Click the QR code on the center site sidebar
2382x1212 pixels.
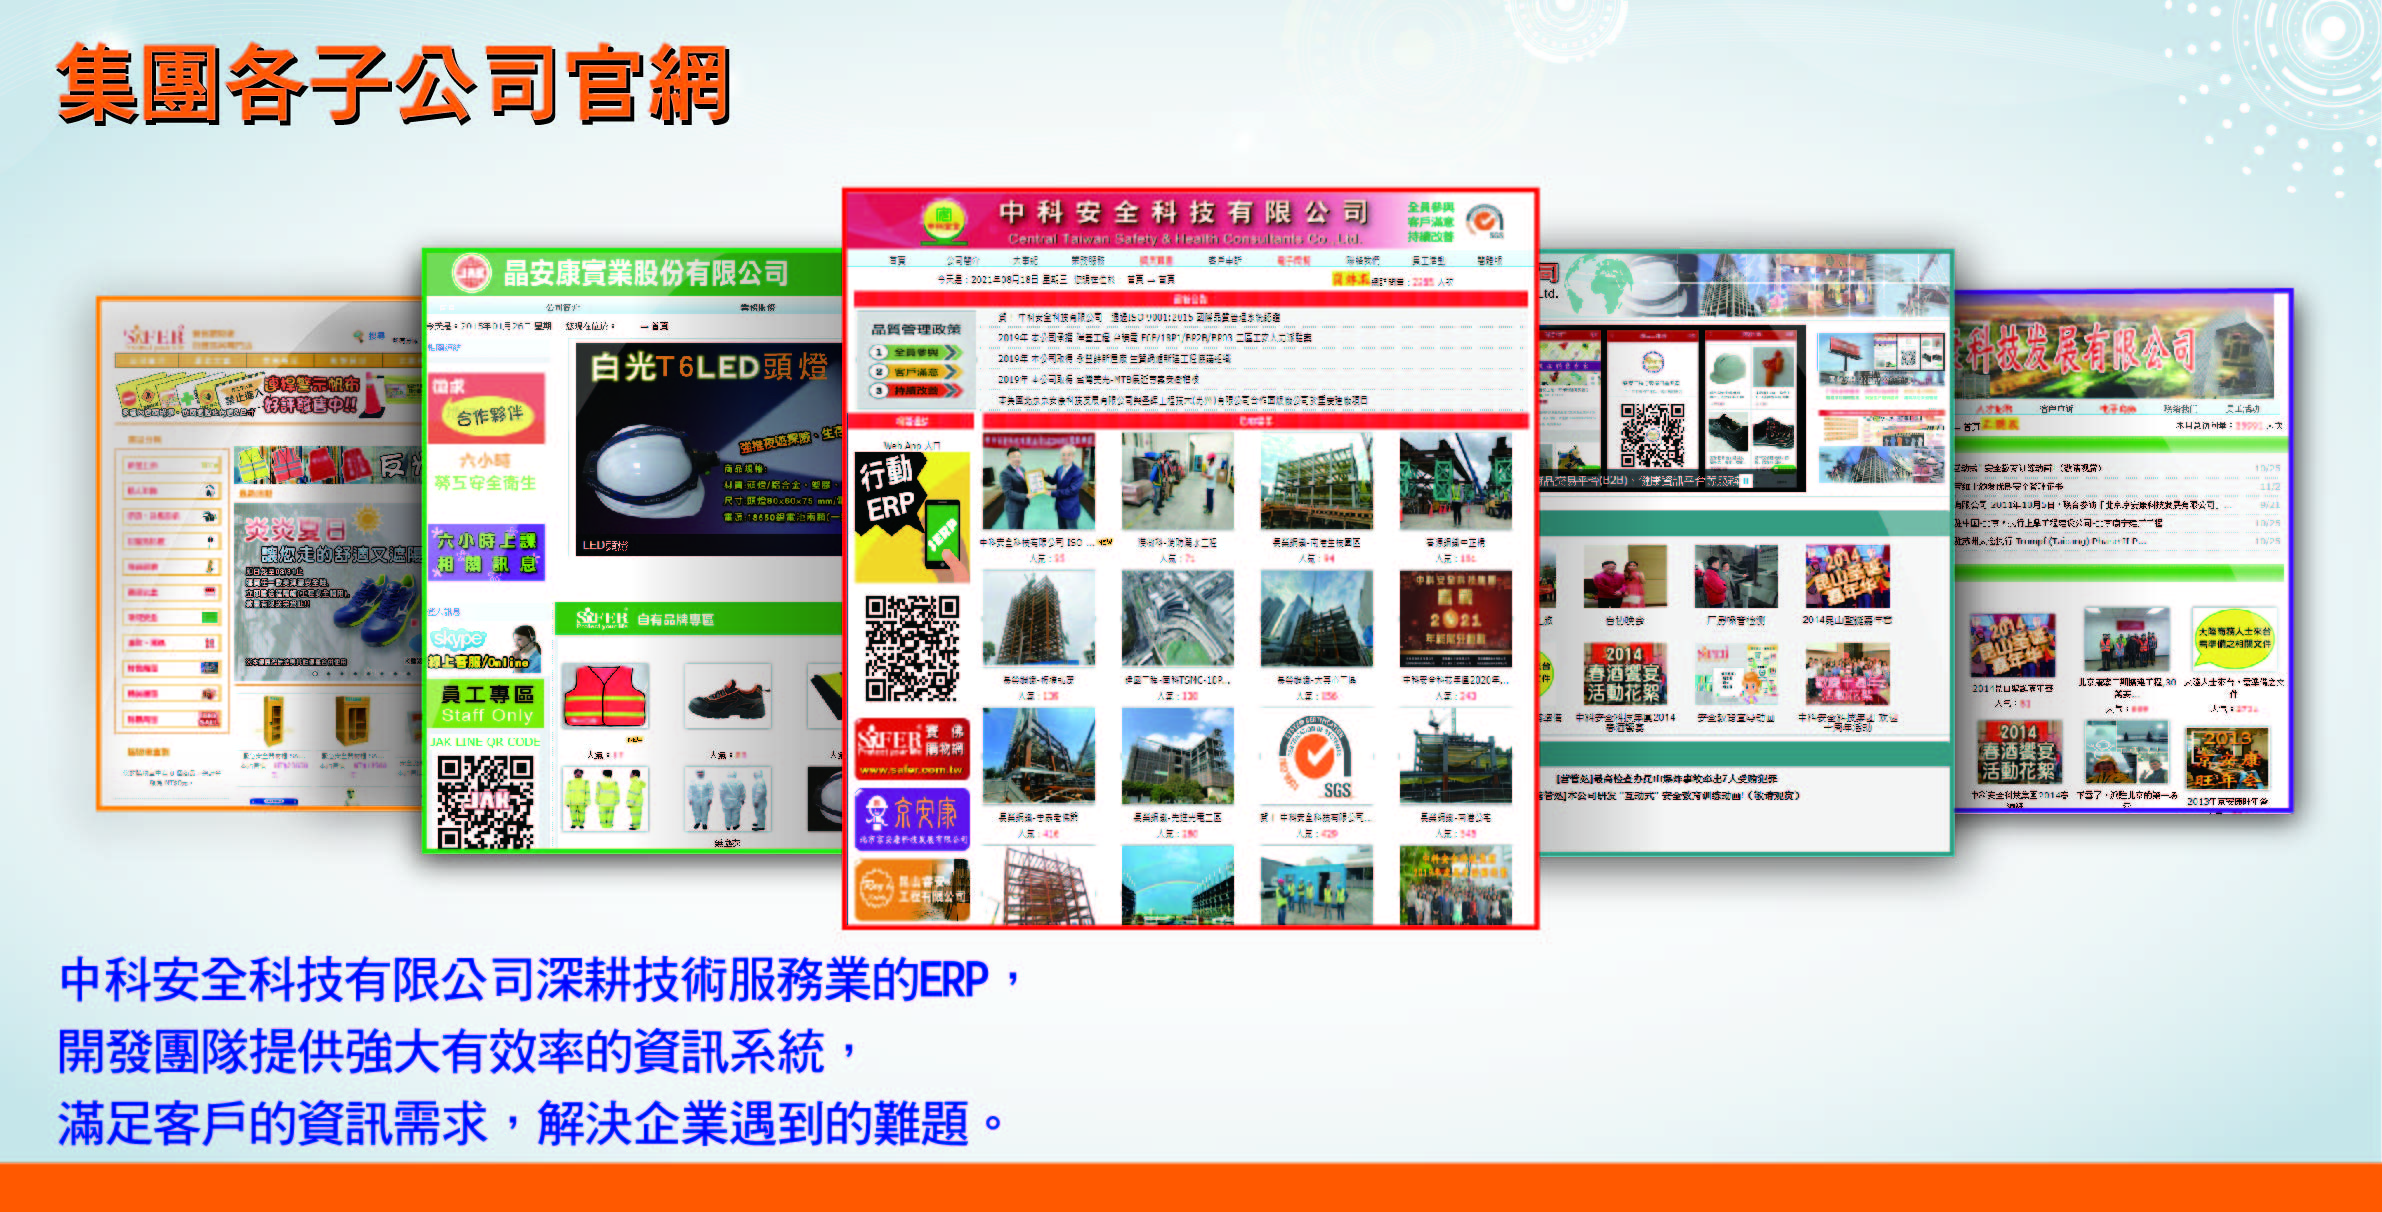[912, 648]
